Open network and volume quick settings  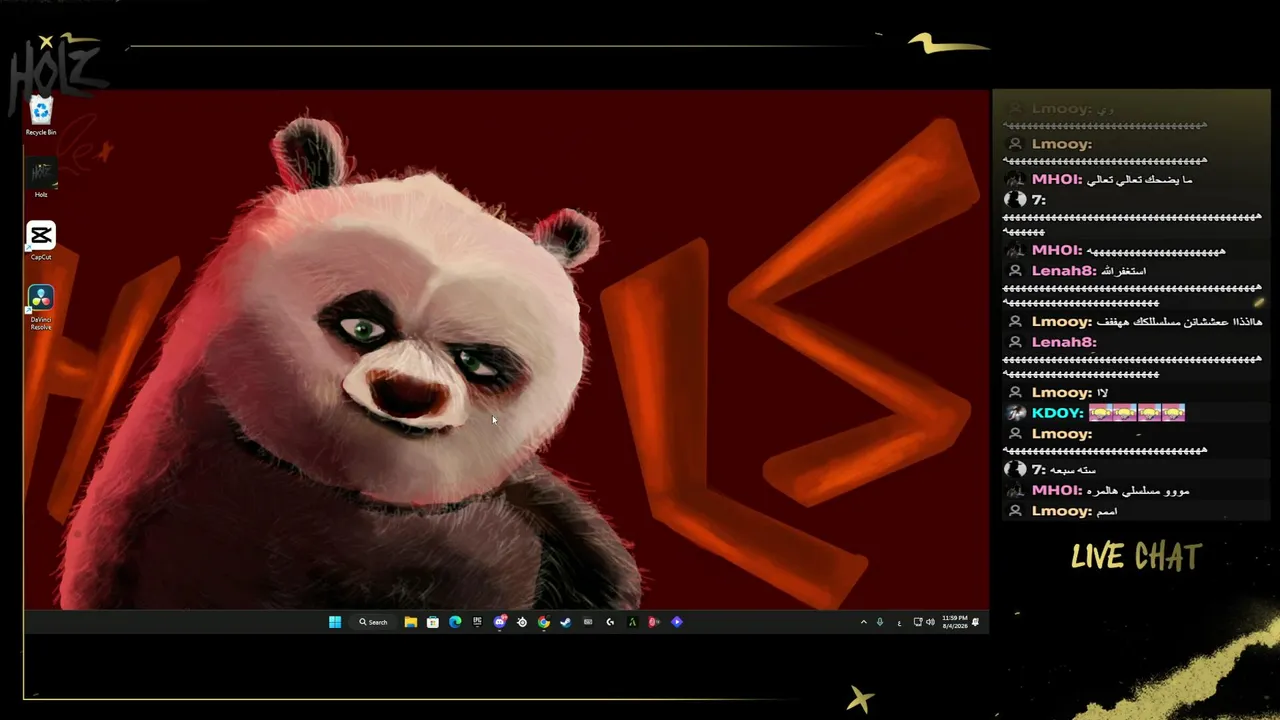click(924, 622)
